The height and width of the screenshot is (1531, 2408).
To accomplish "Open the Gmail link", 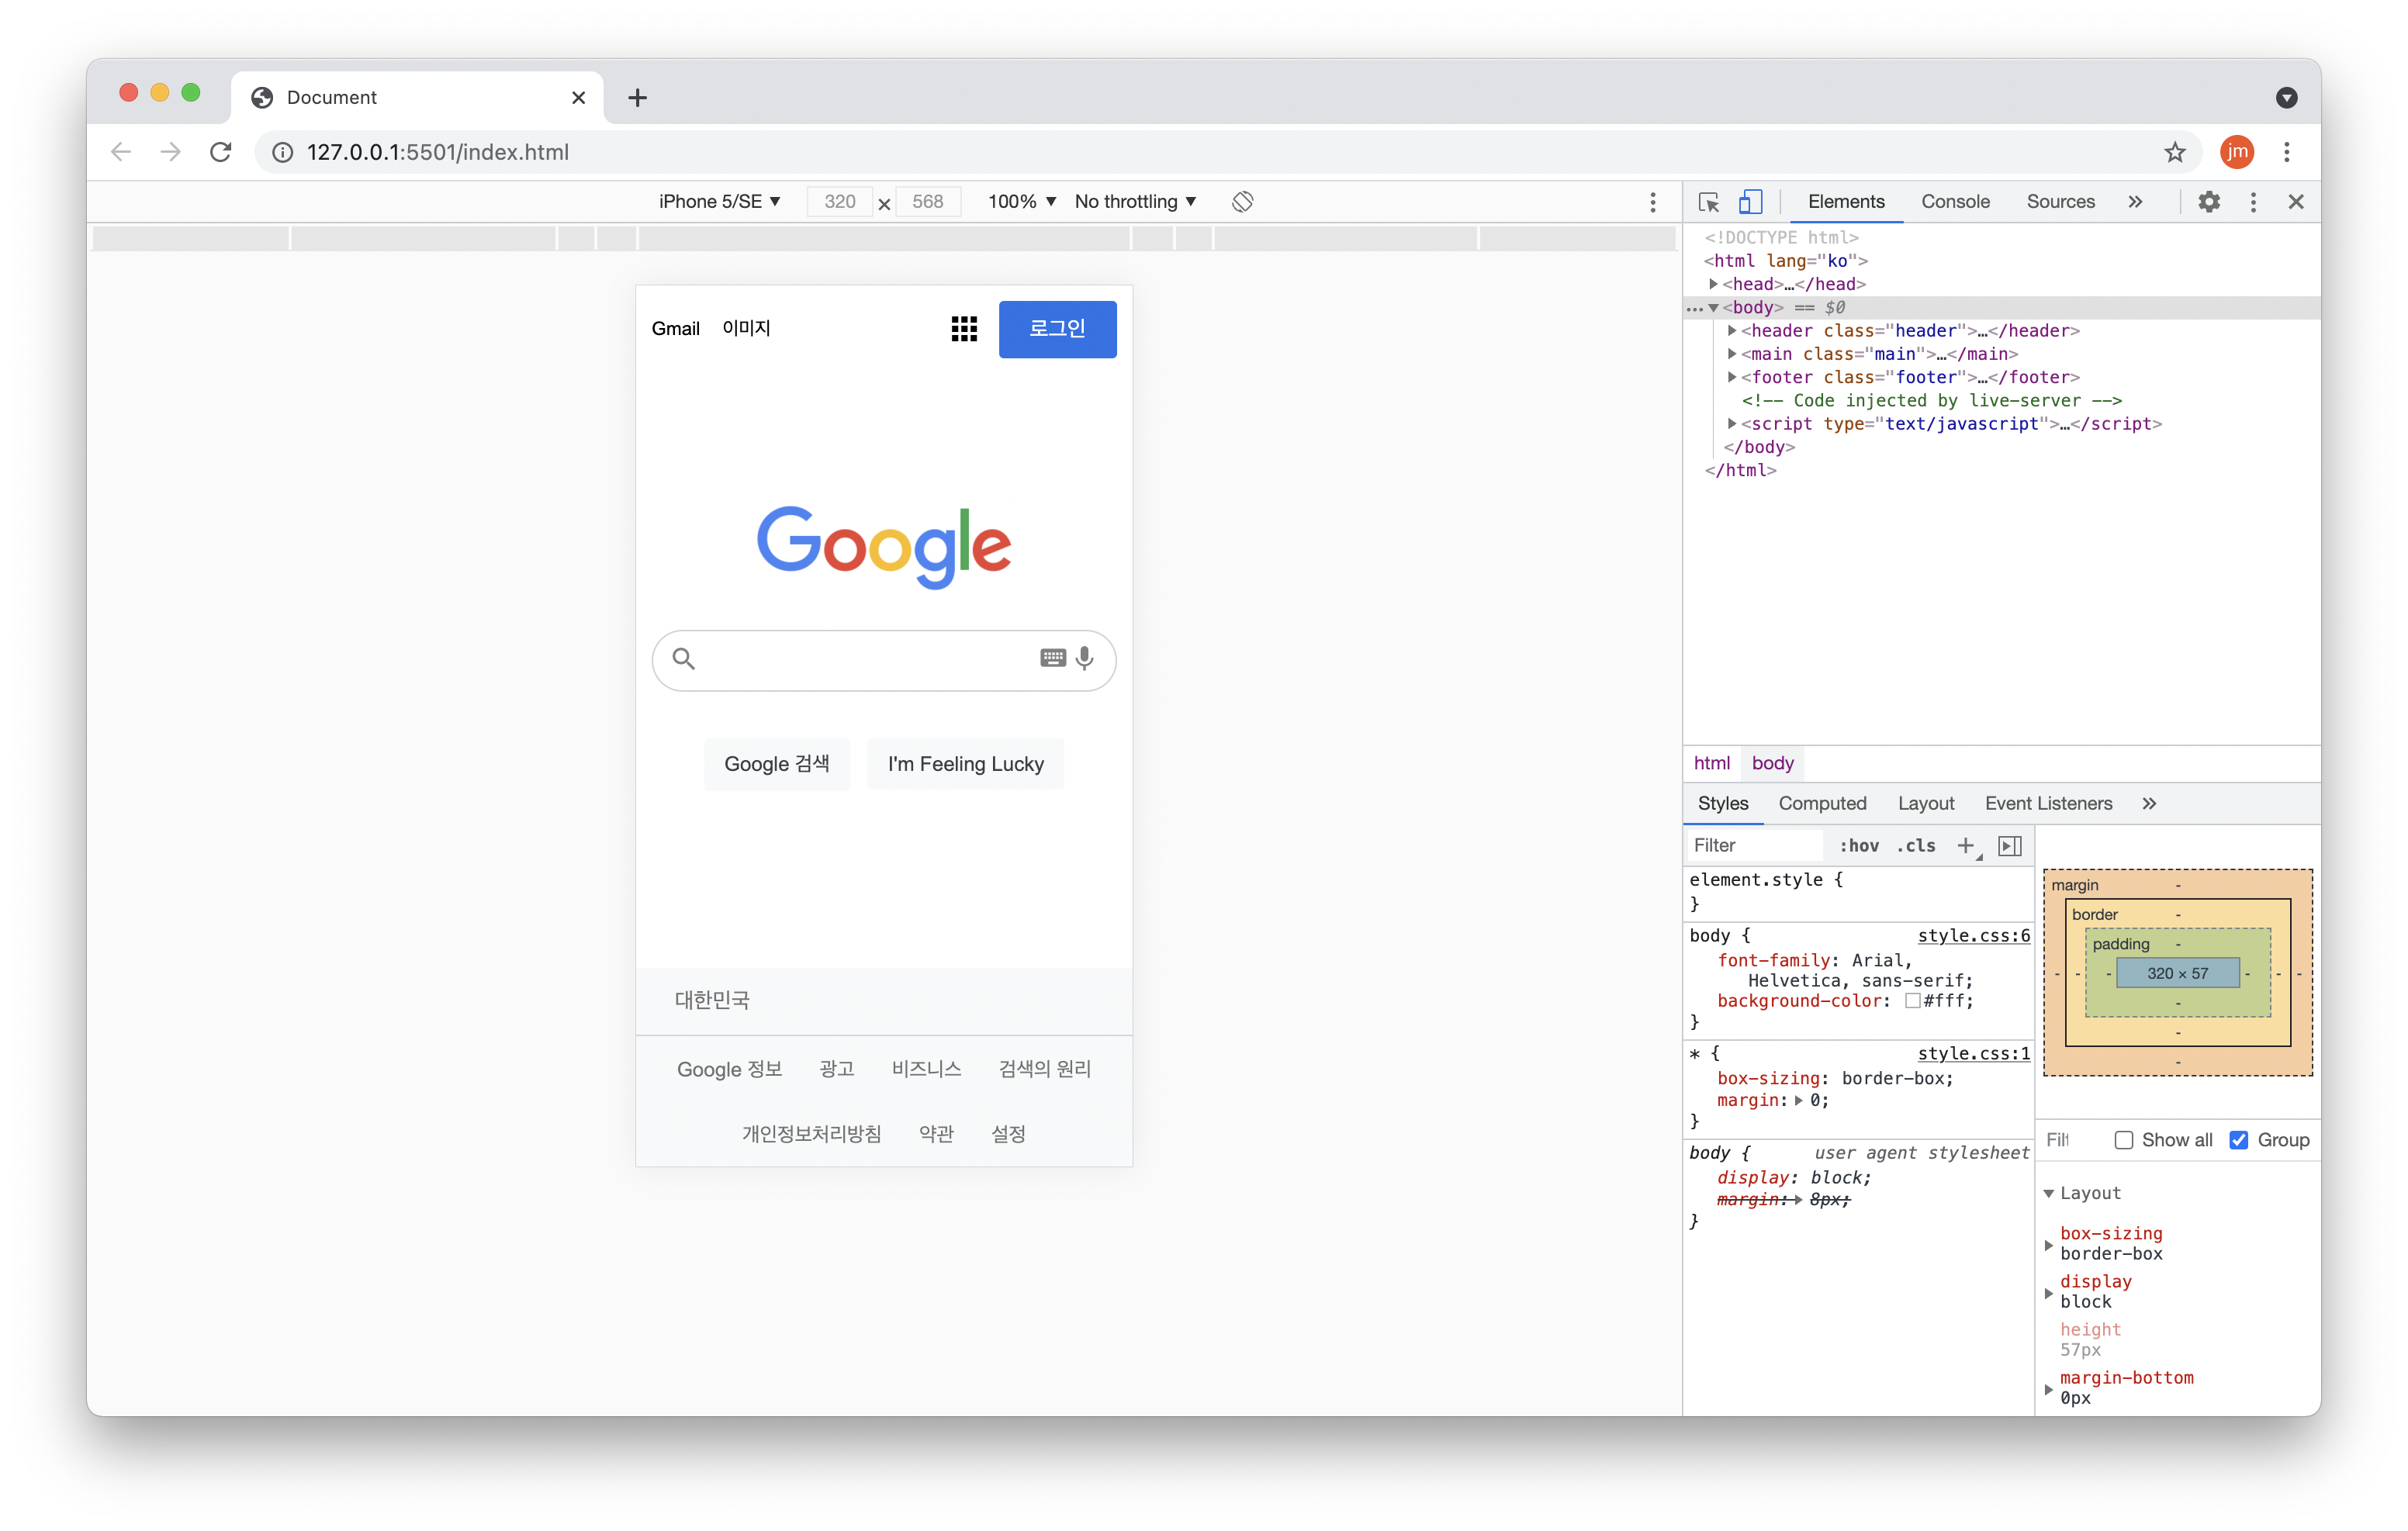I will pos(675,329).
